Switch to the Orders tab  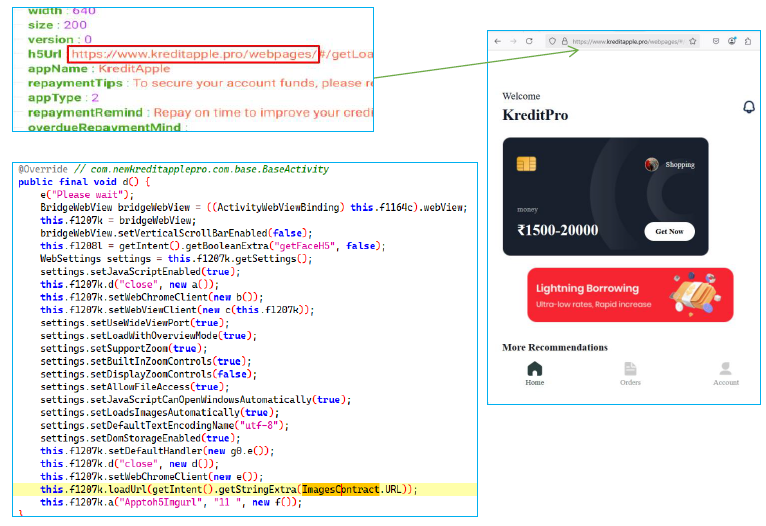point(630,374)
